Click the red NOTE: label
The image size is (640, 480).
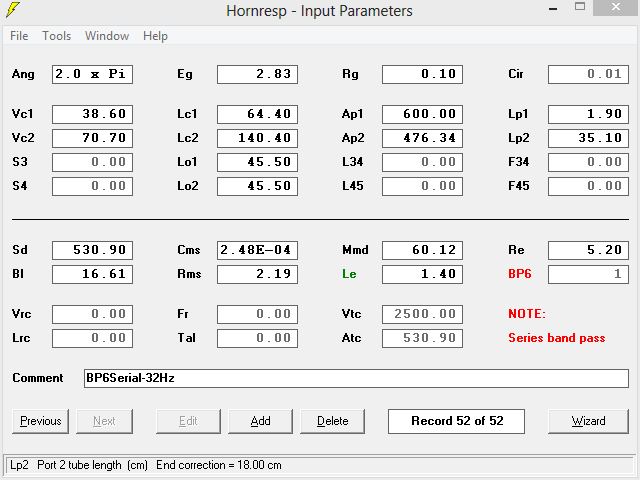(x=527, y=314)
